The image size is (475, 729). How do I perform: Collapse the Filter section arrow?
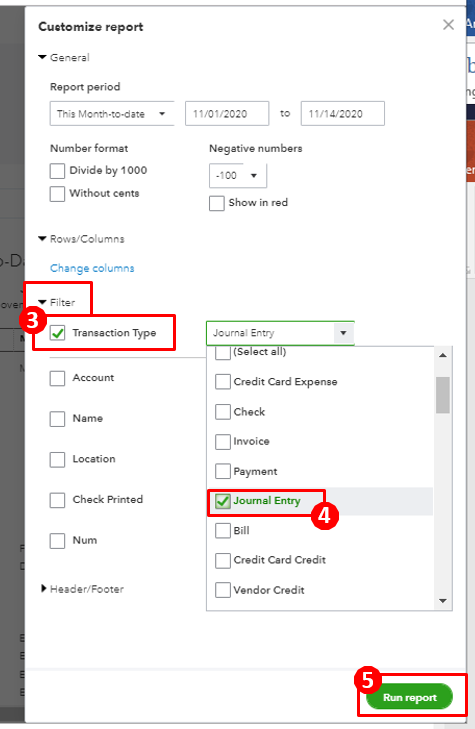[x=42, y=302]
